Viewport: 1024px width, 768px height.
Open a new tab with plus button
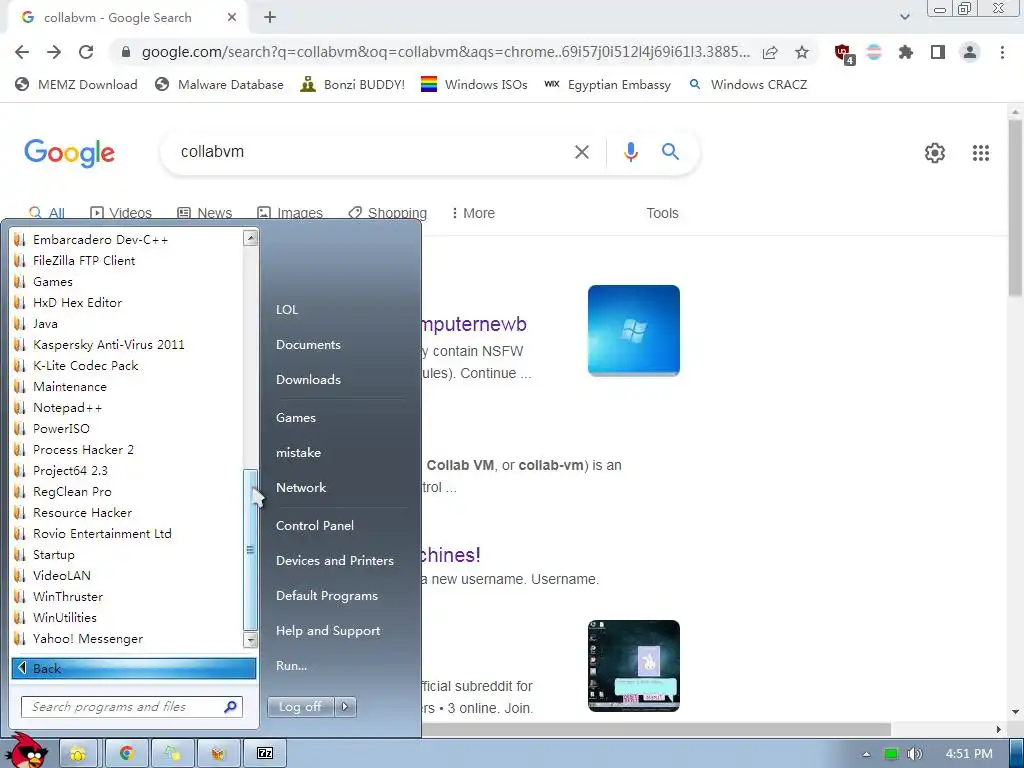pyautogui.click(x=270, y=18)
